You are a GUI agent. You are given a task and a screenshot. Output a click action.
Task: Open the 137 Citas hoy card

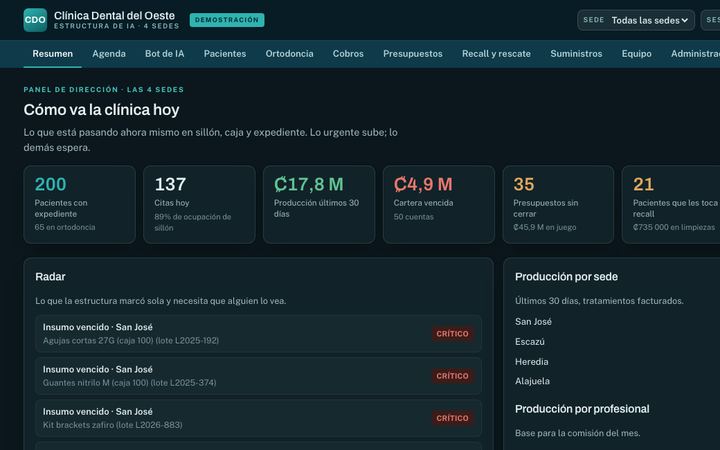click(199, 204)
